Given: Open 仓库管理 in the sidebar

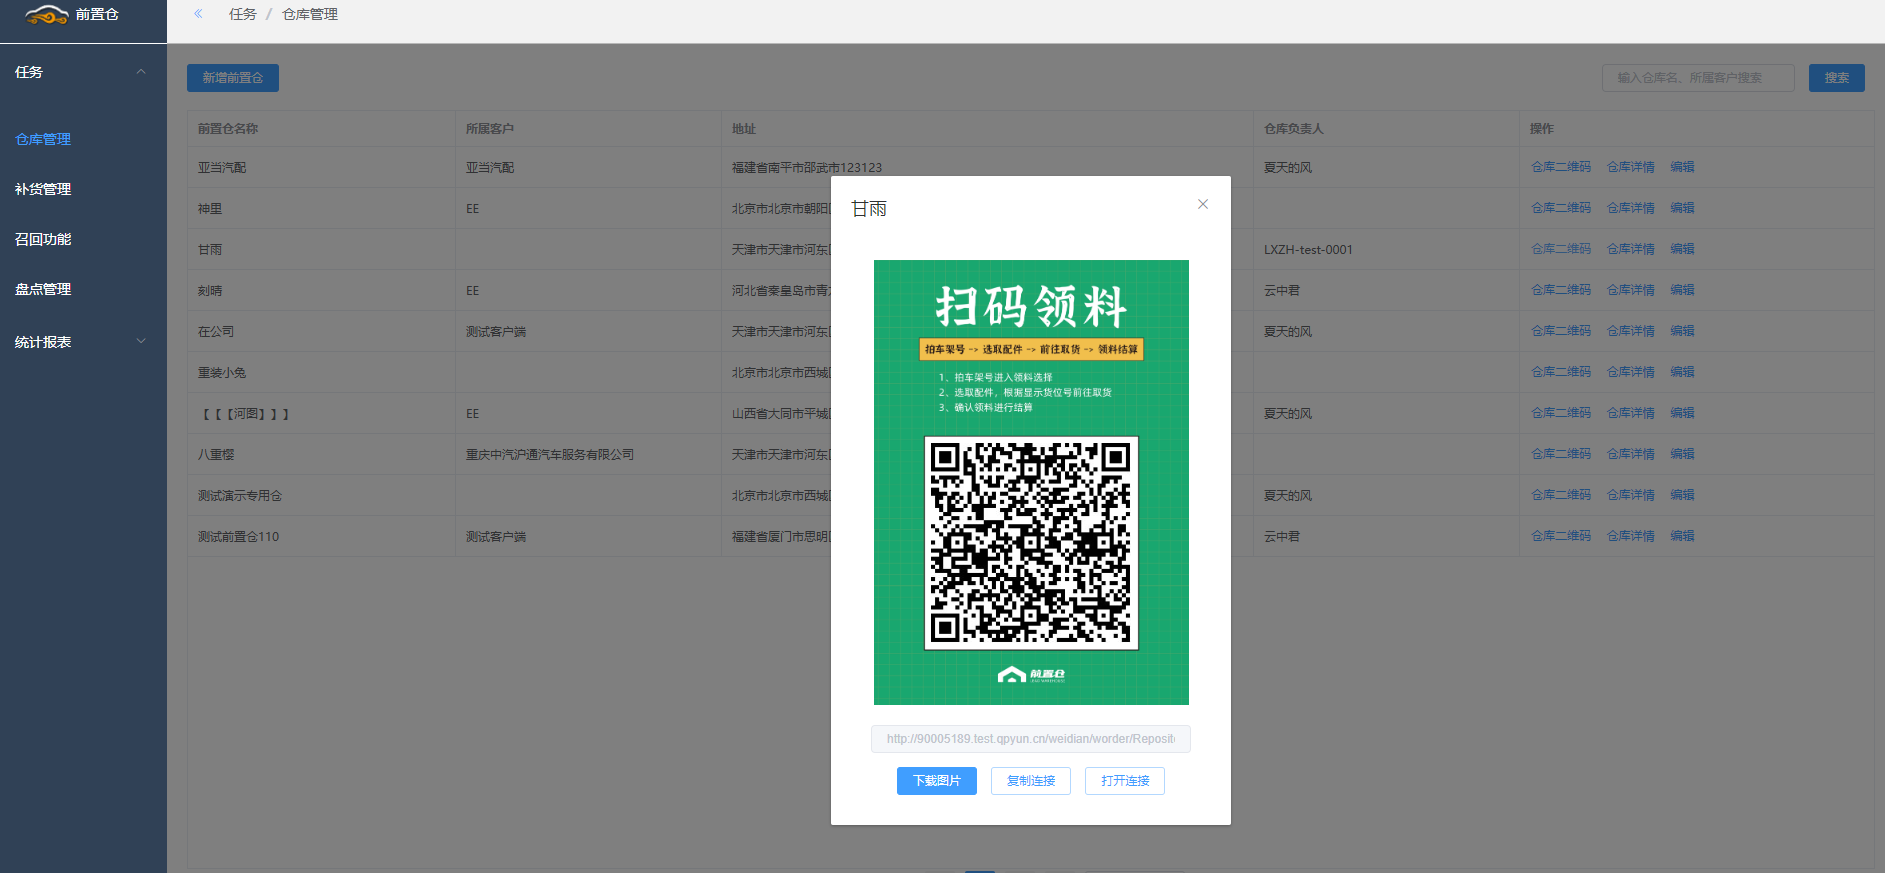Looking at the screenshot, I should 43,139.
